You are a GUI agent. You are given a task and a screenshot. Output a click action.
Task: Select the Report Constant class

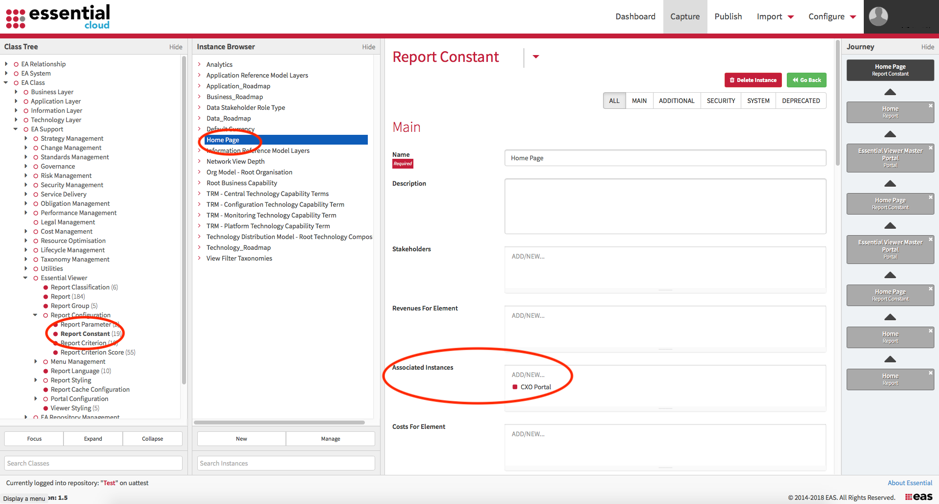click(x=85, y=333)
